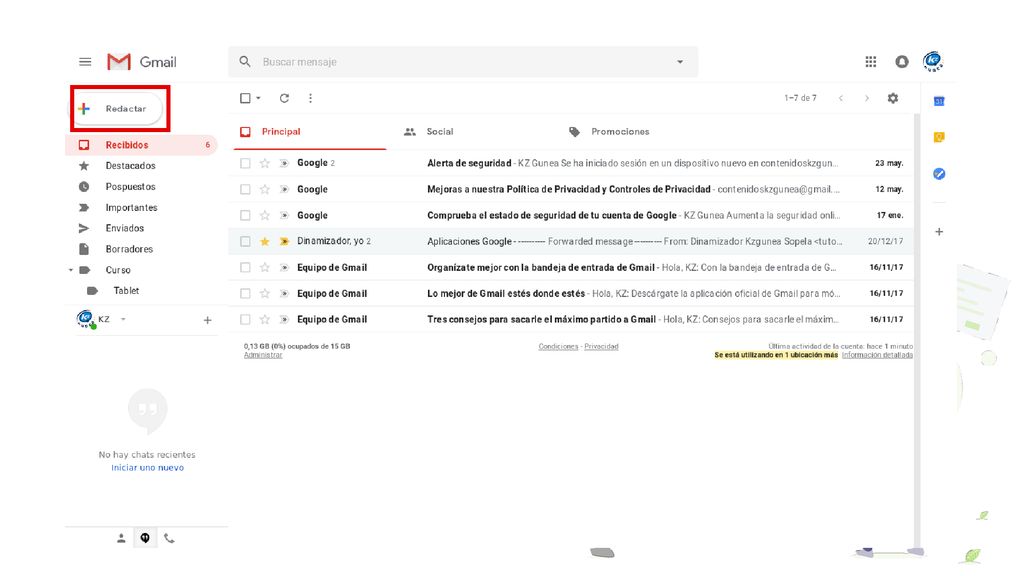This screenshot has height=576, width=1024.
Task: Open the main hamburger menu
Action: click(85, 62)
